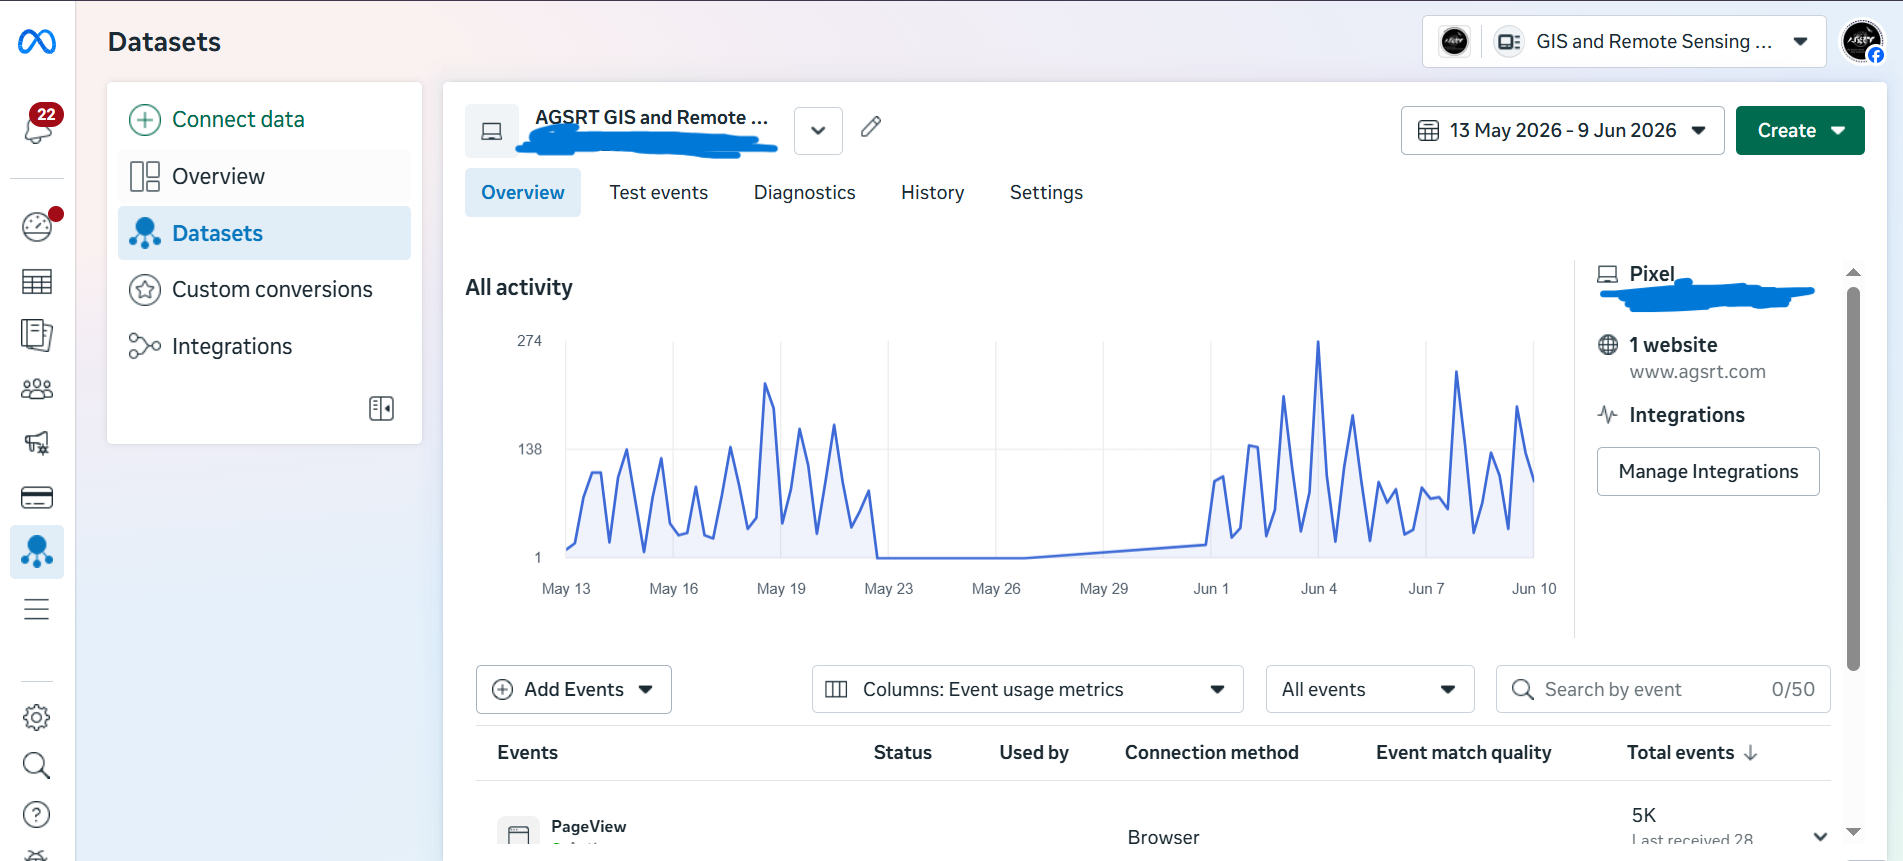Expand the dataset selector chevron
This screenshot has height=861, width=1903.
click(818, 130)
